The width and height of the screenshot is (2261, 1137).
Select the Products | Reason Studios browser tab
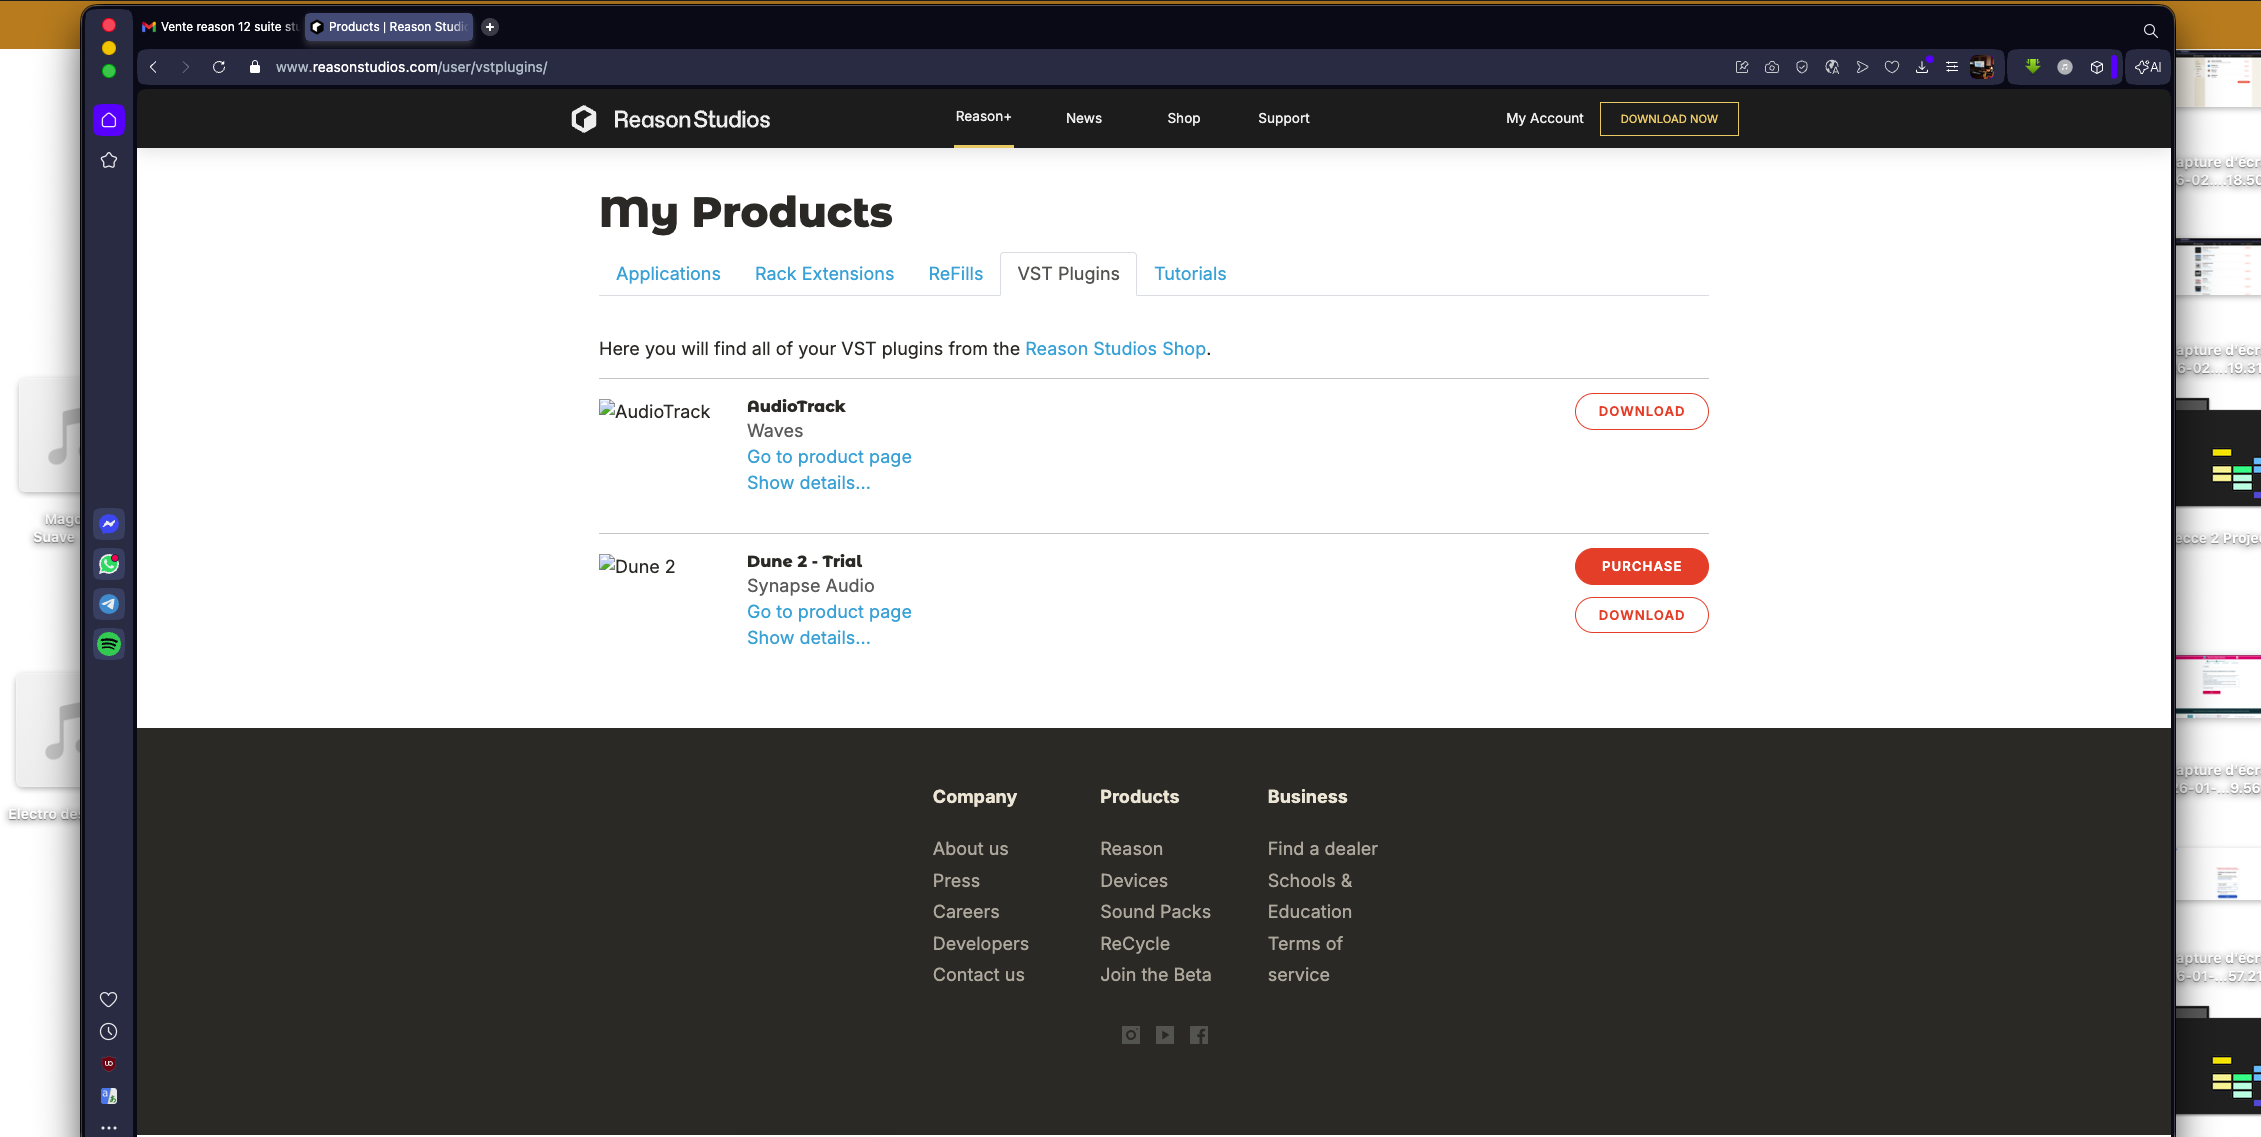(389, 27)
